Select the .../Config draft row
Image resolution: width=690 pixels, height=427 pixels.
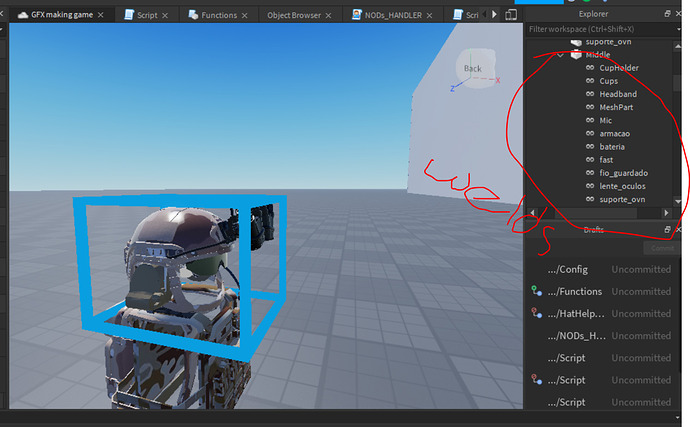coord(604,269)
